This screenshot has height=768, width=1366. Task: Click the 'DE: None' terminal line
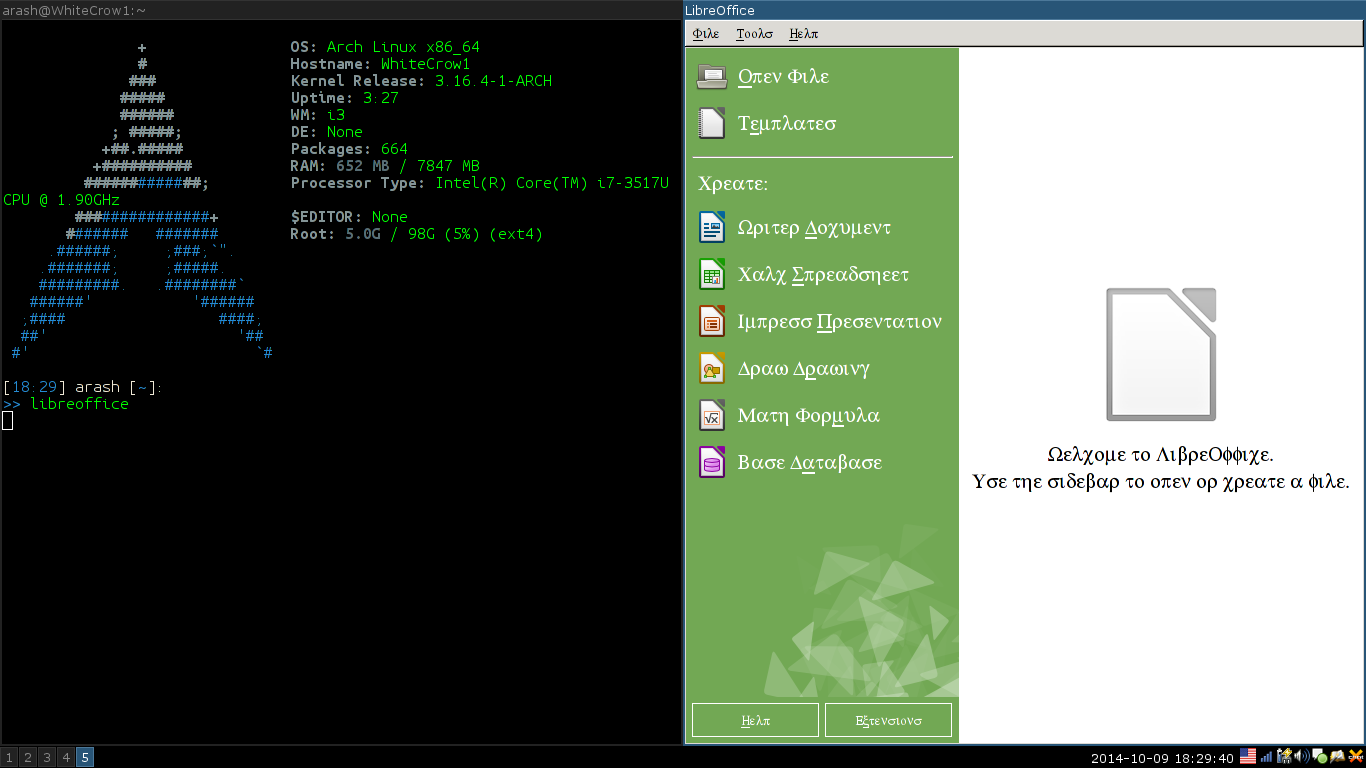pyautogui.click(x=327, y=132)
